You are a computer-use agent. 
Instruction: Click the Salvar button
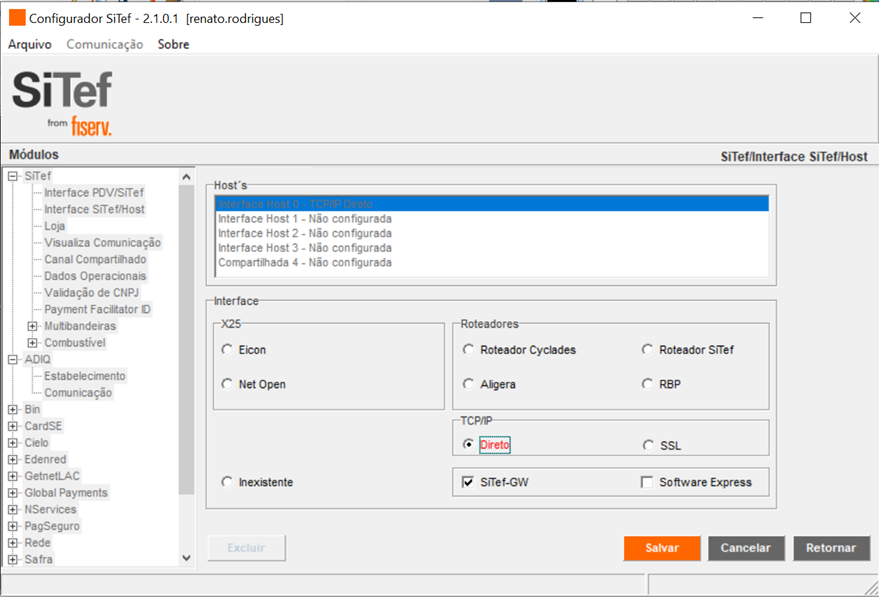pyautogui.click(x=662, y=548)
